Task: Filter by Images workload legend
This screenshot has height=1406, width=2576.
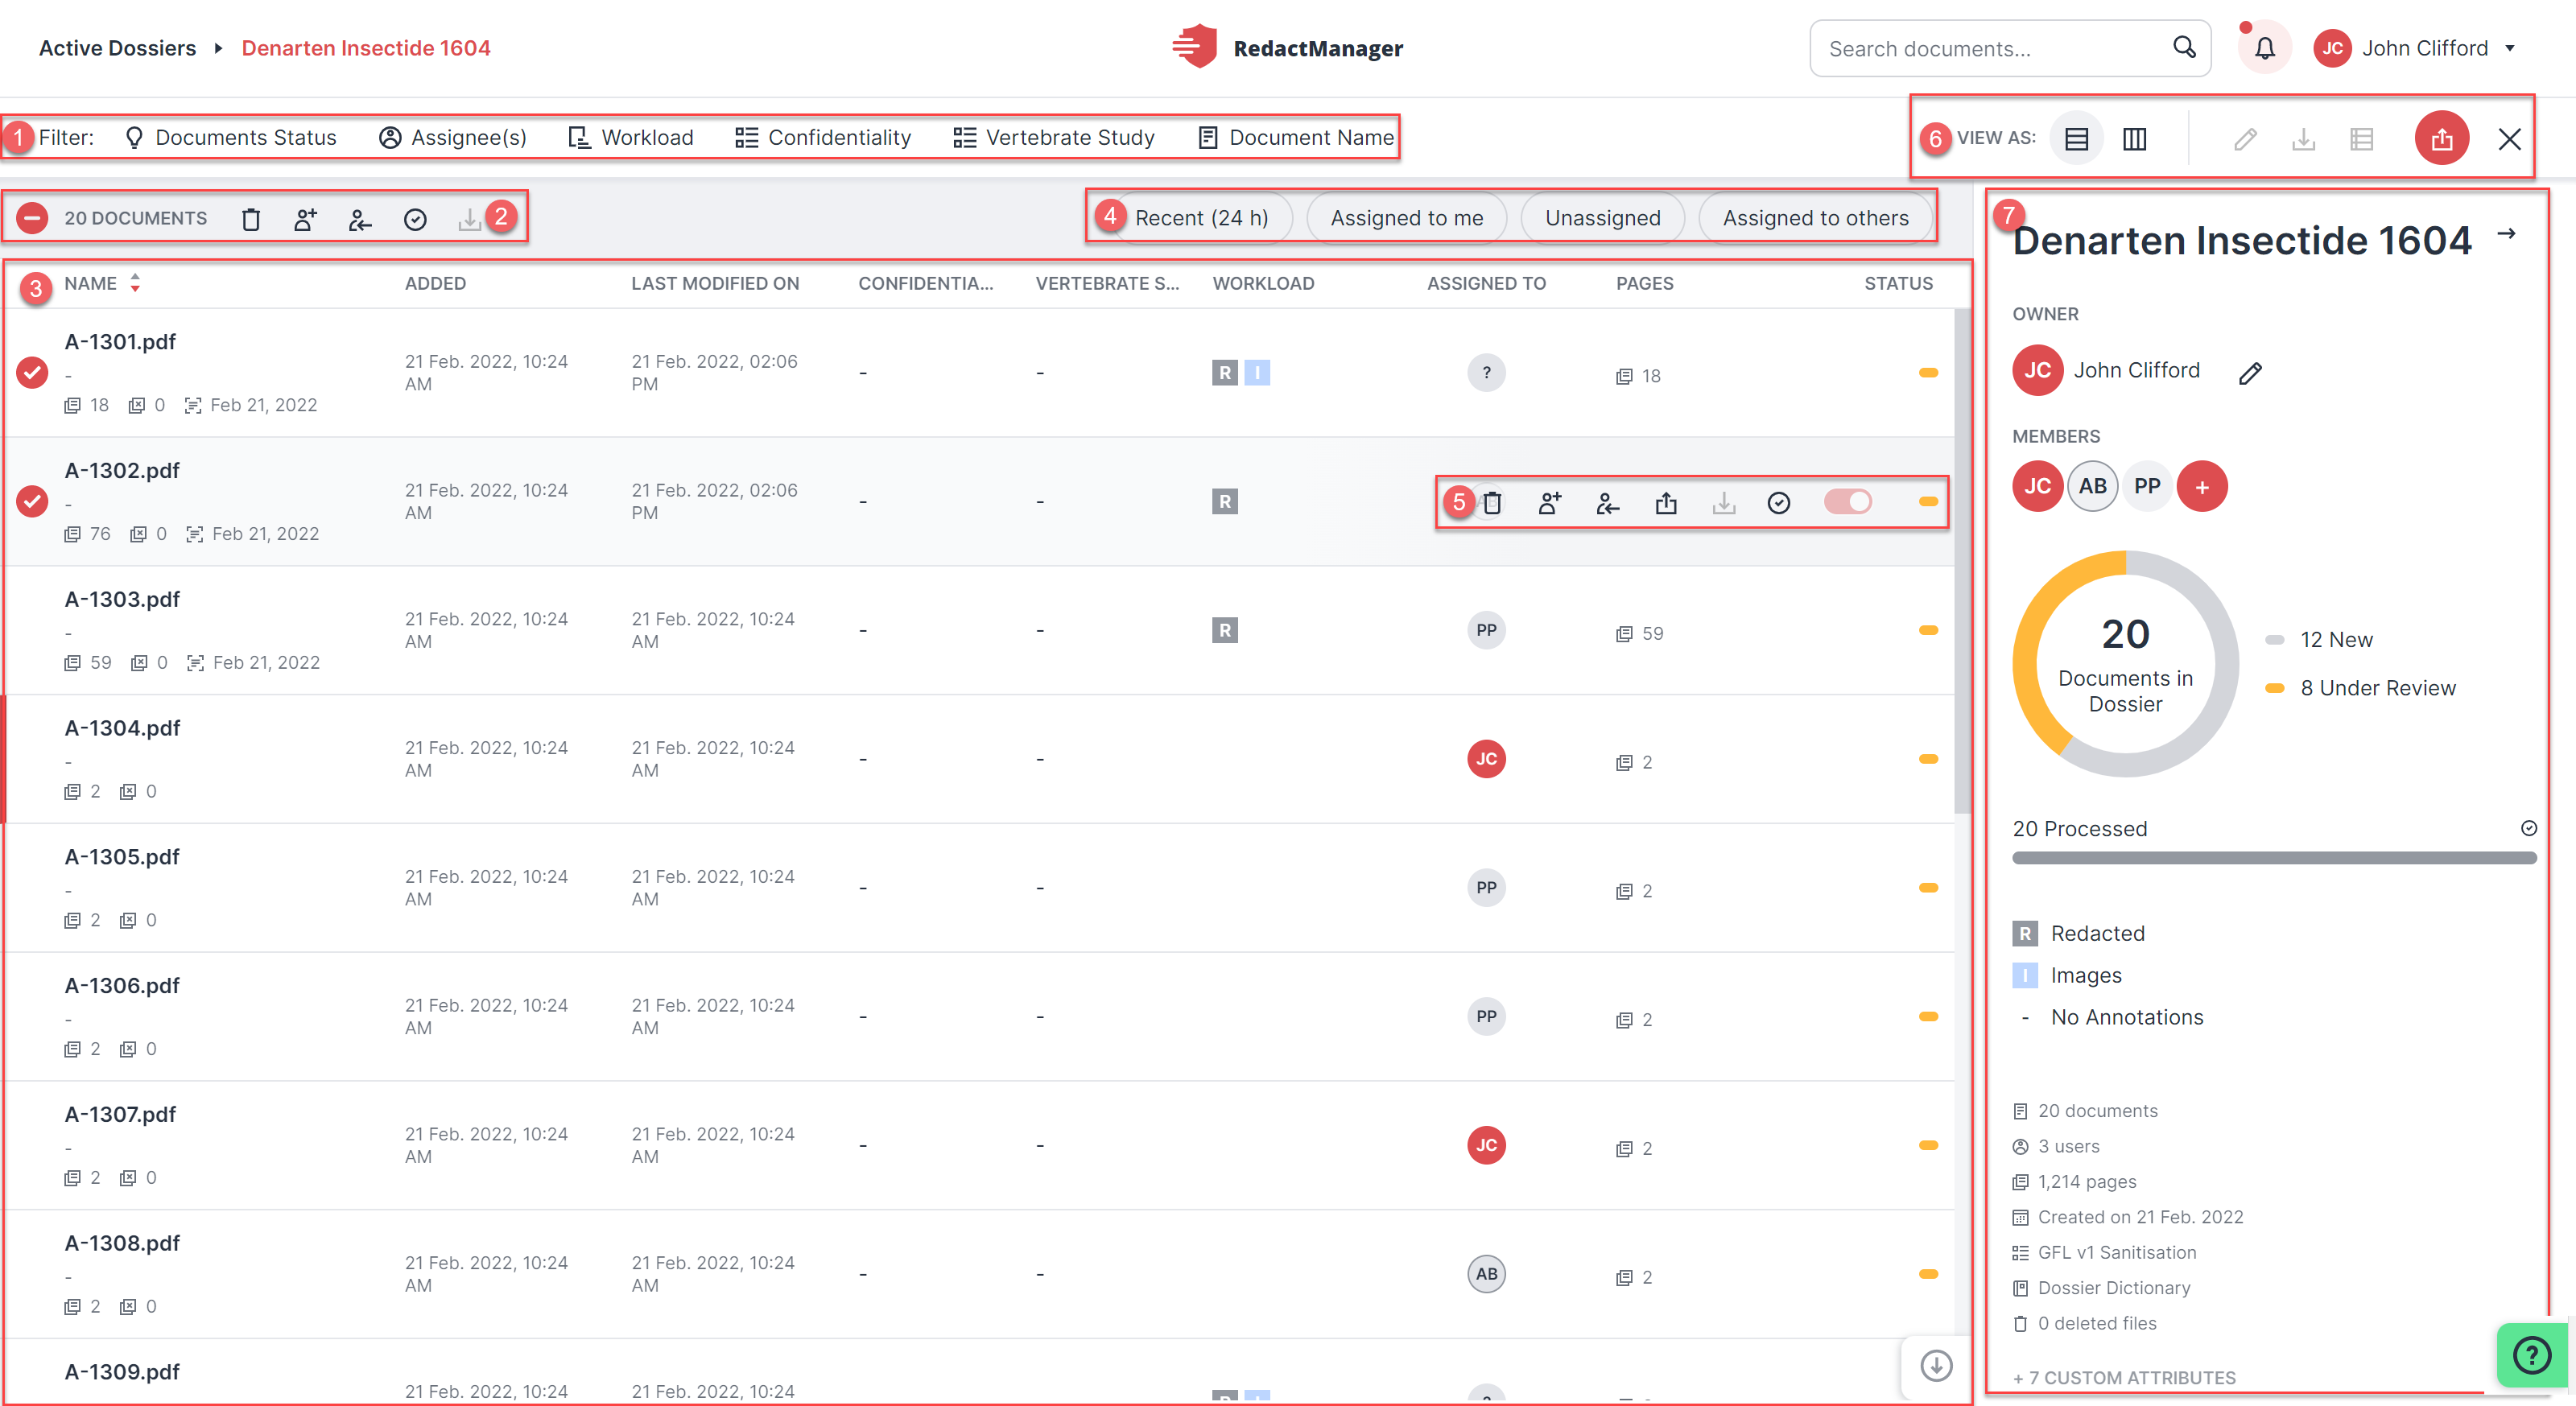Action: point(2066,975)
